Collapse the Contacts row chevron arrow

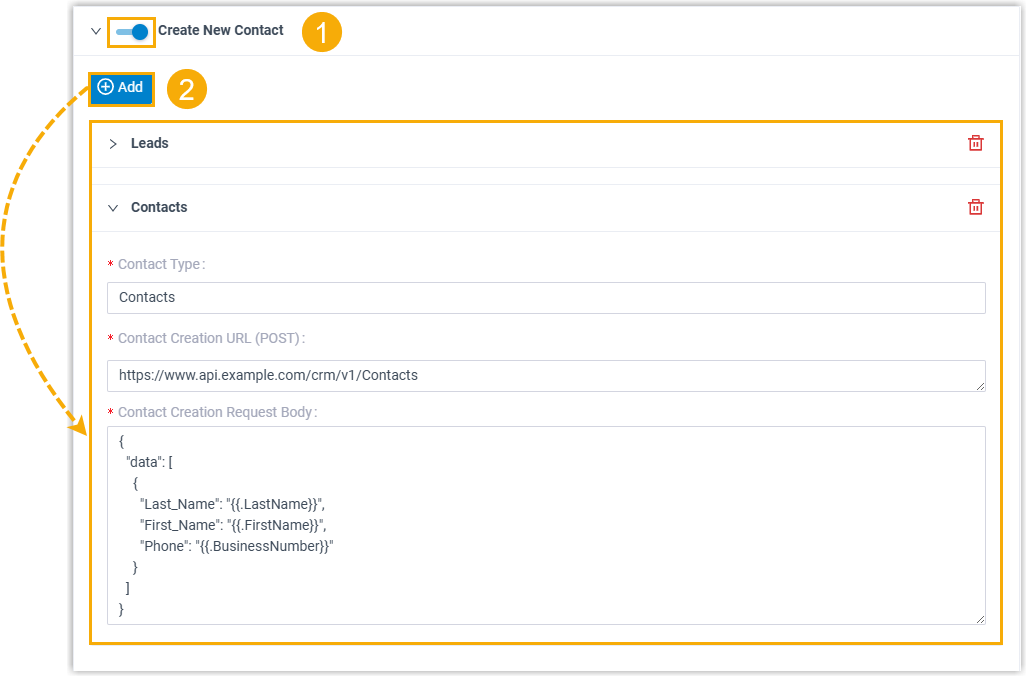113,208
